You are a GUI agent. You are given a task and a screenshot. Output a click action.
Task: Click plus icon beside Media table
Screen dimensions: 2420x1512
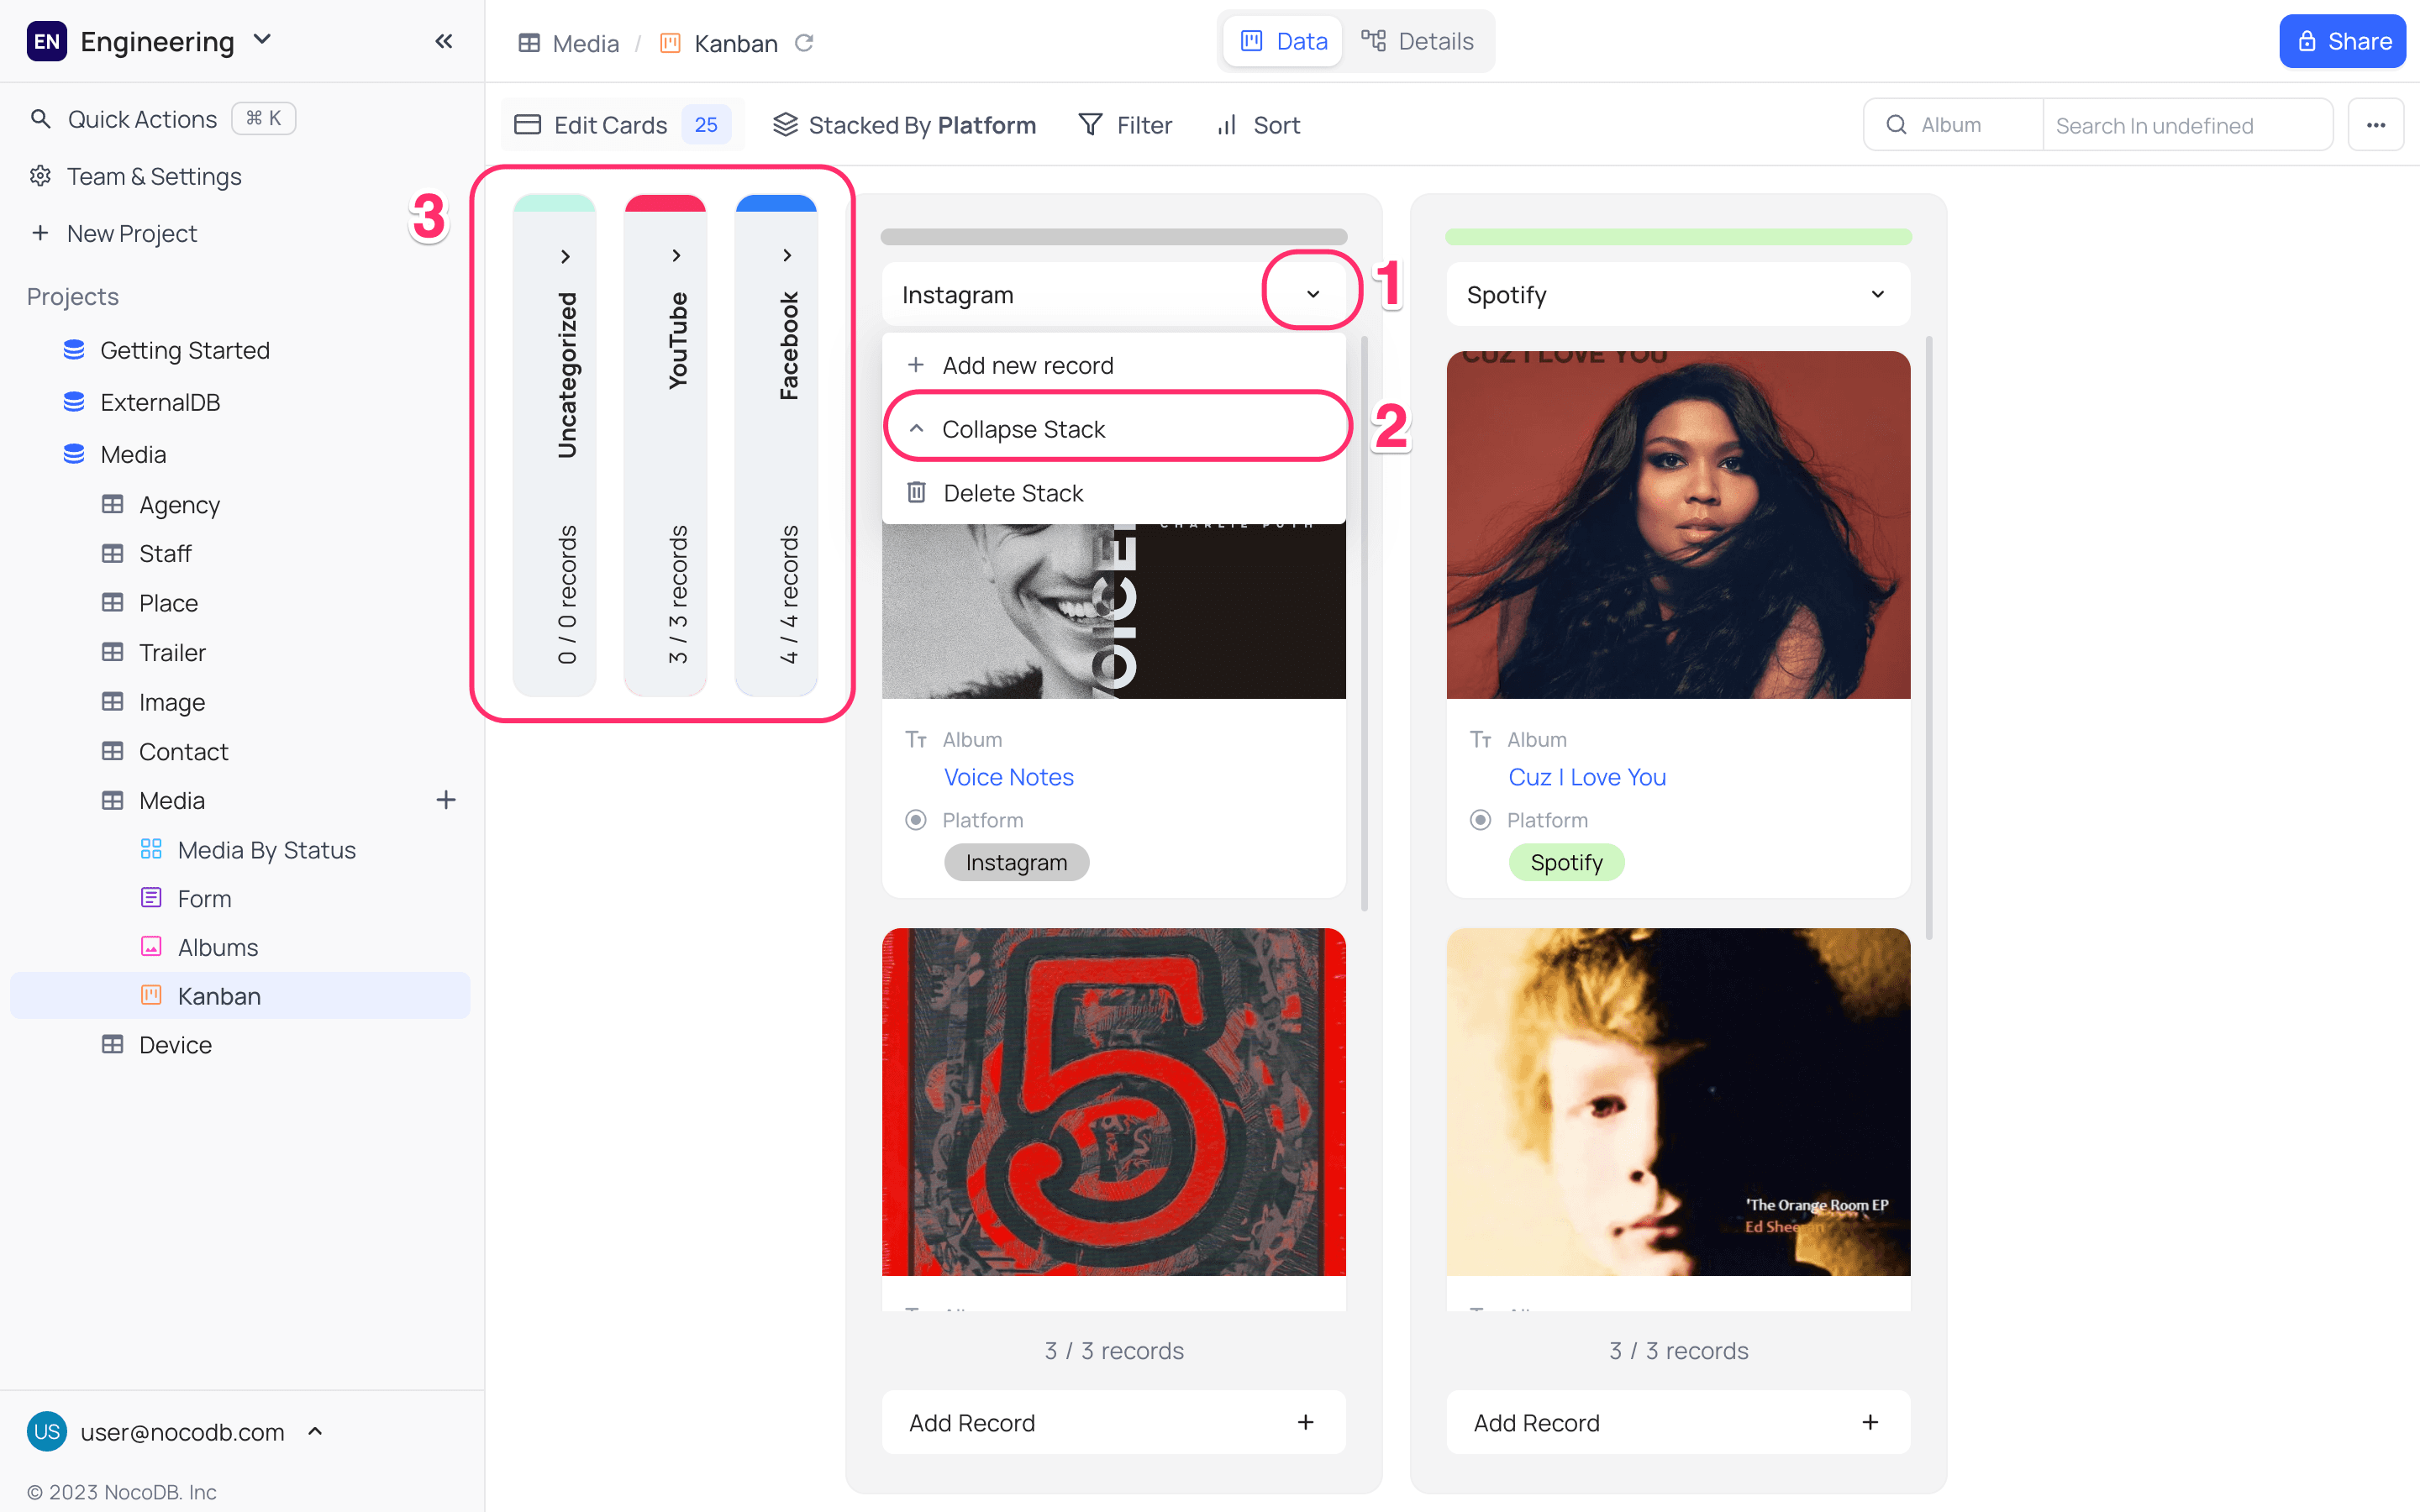tap(446, 800)
